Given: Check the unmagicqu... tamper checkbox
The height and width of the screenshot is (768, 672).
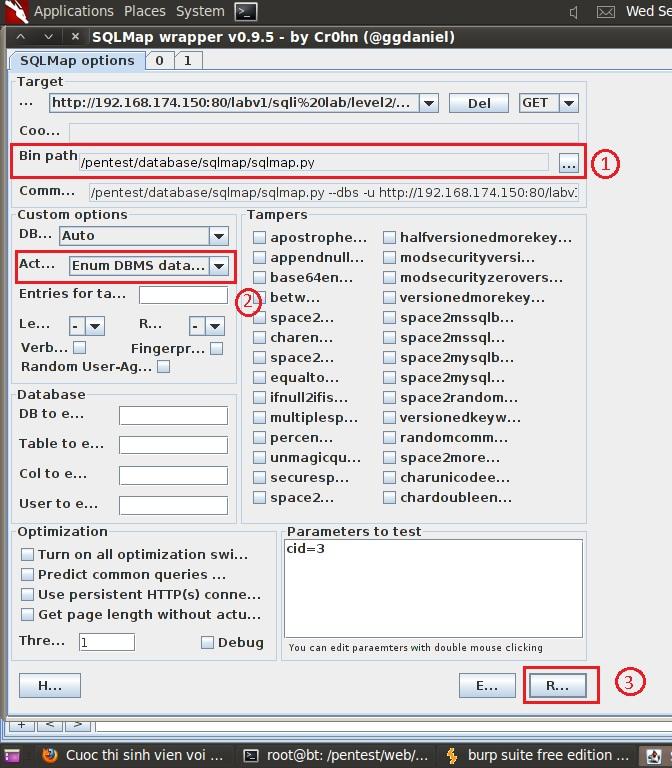Looking at the screenshot, I should tap(259, 457).
